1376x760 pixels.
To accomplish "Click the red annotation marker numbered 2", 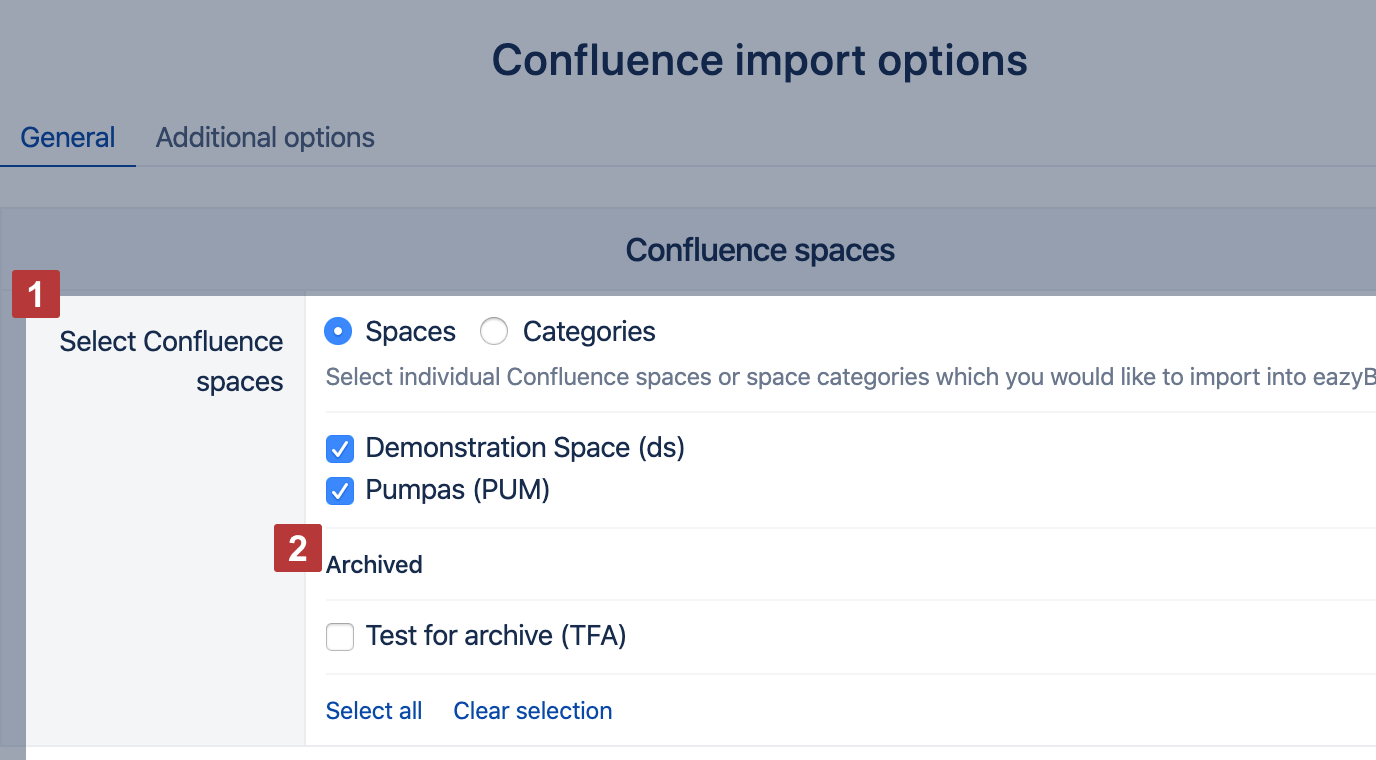I will [298, 548].
